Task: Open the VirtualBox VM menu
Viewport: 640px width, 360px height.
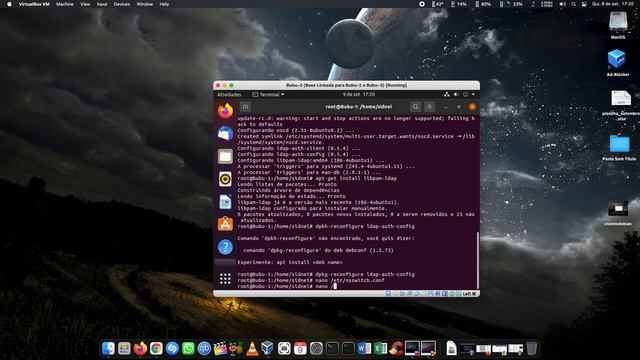Action: tap(34, 4)
